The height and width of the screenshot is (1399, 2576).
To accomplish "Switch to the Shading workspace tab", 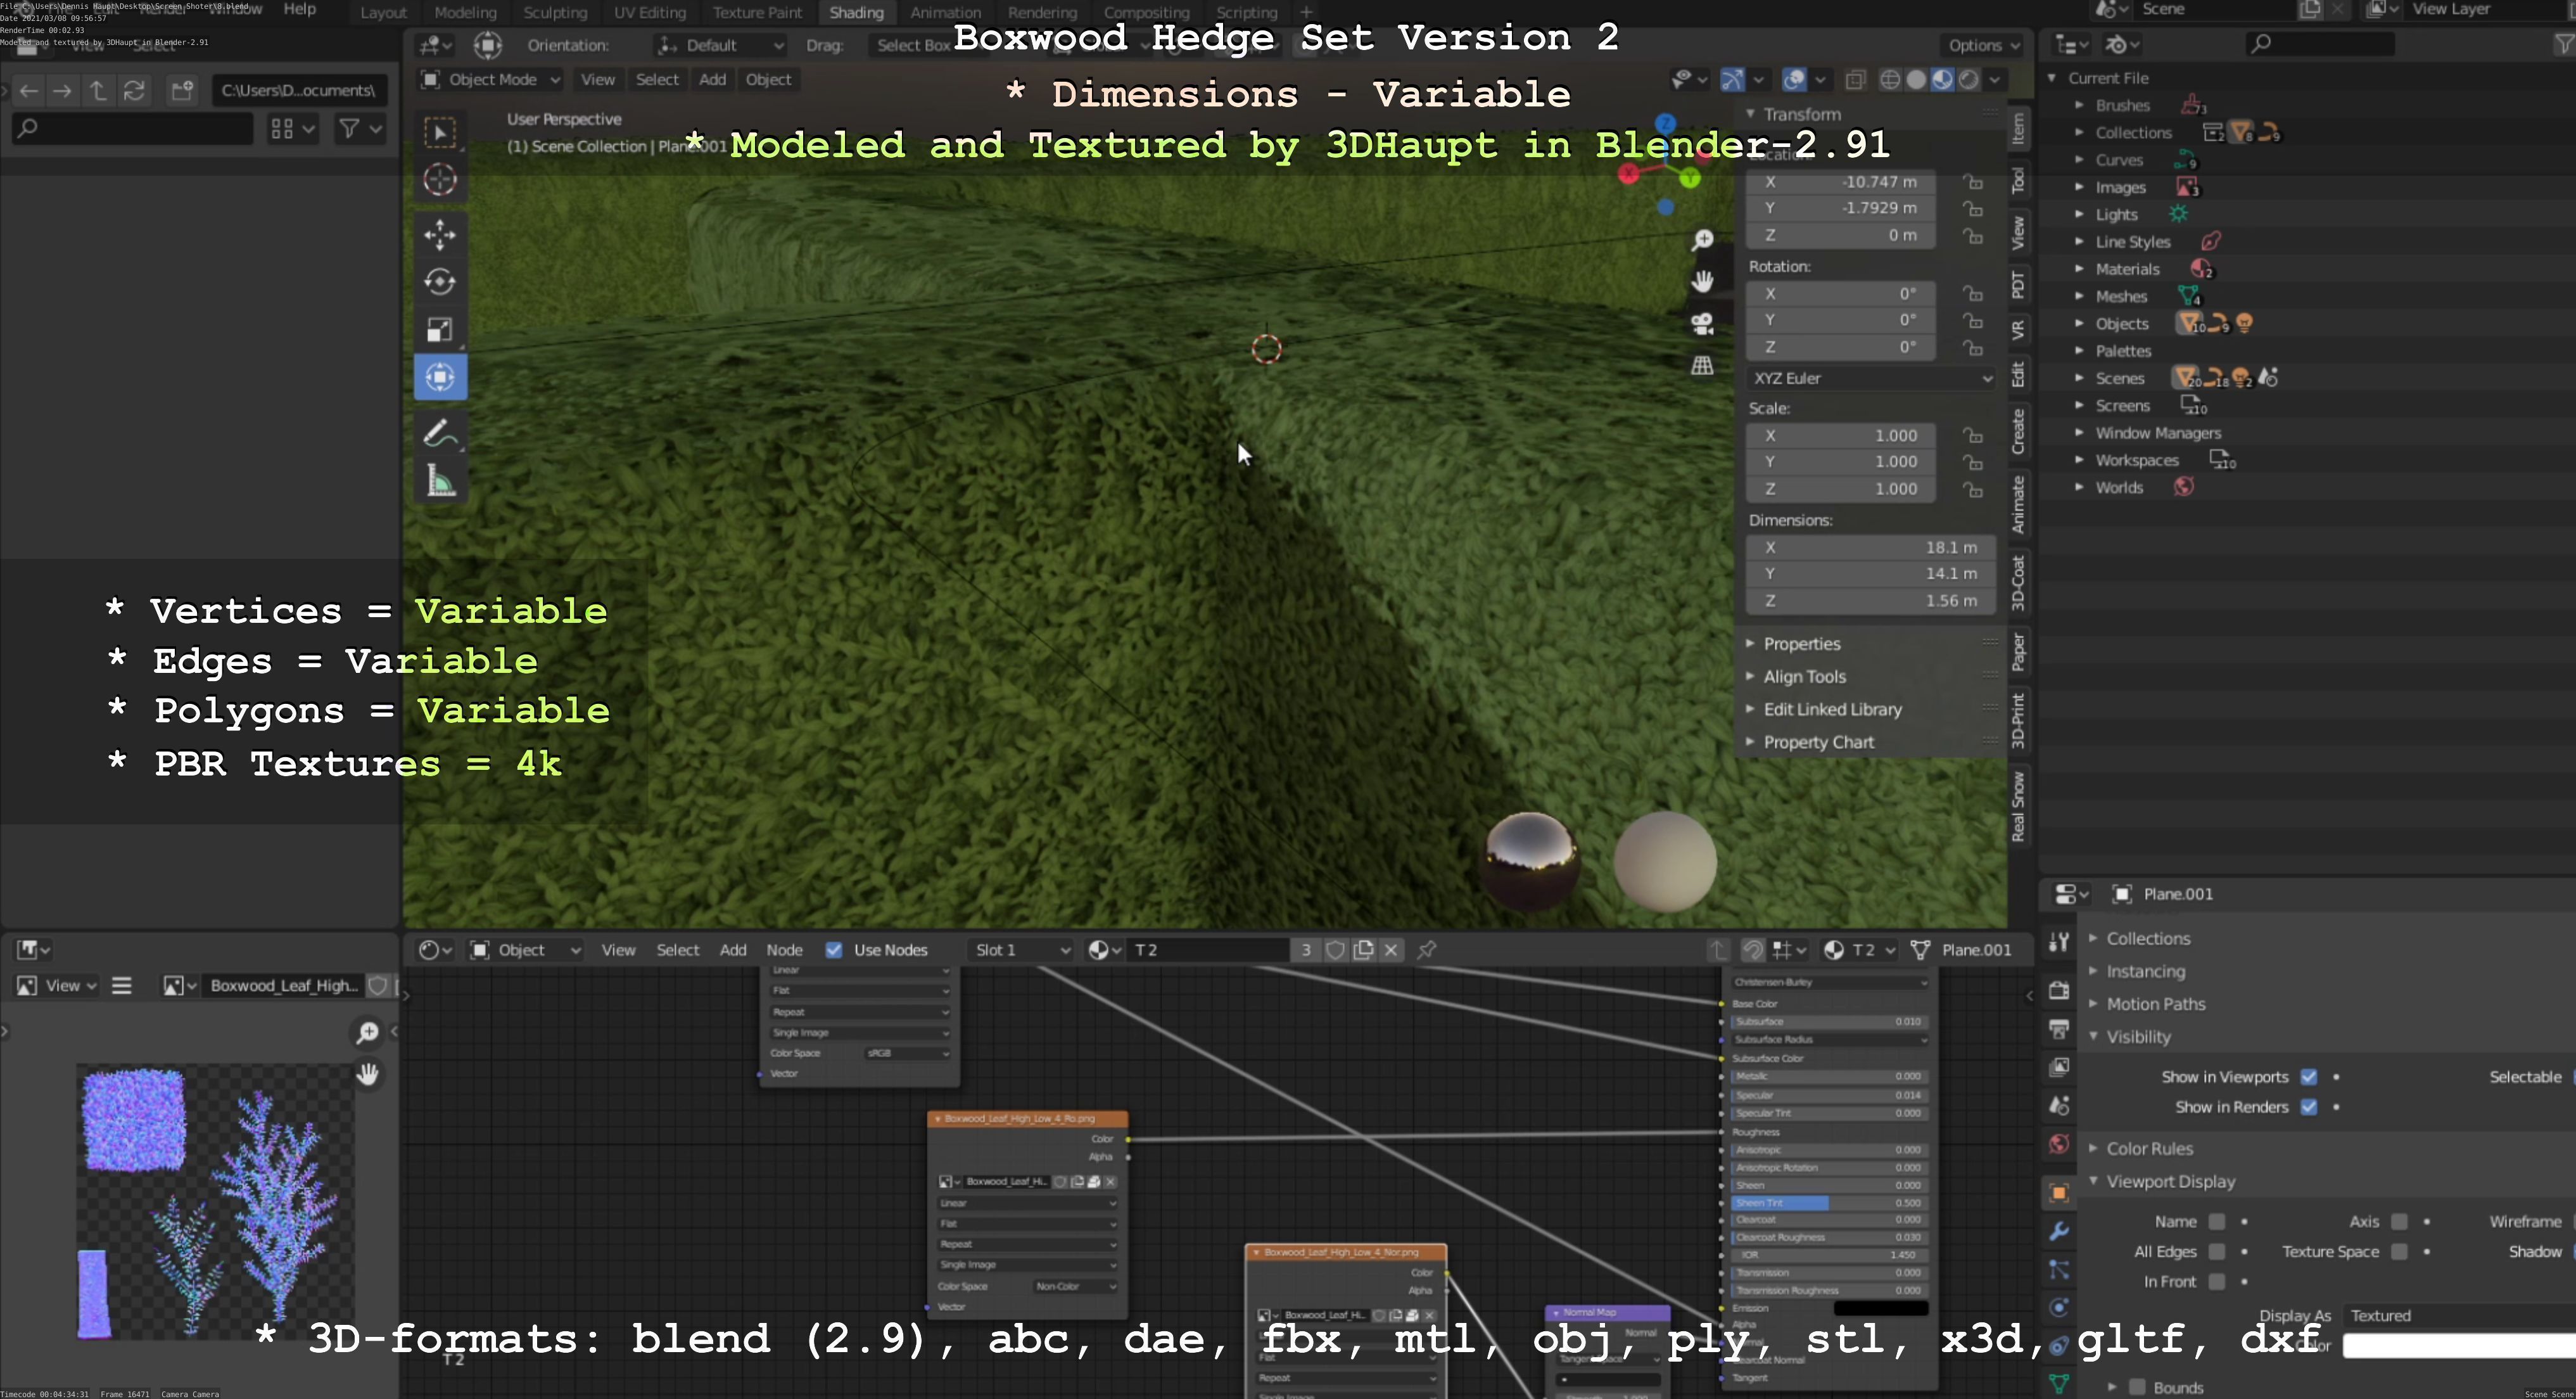I will coord(856,13).
